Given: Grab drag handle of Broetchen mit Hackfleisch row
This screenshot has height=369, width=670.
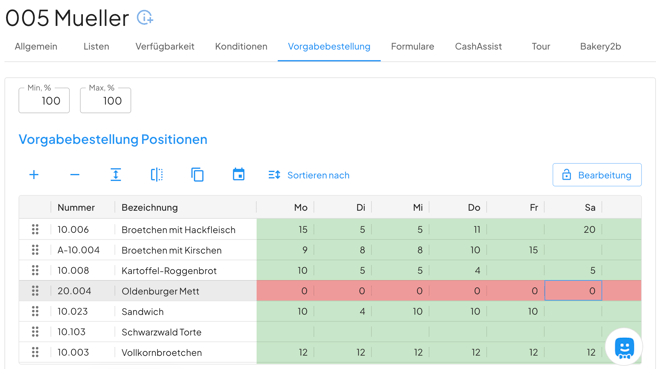Looking at the screenshot, I should click(x=35, y=229).
